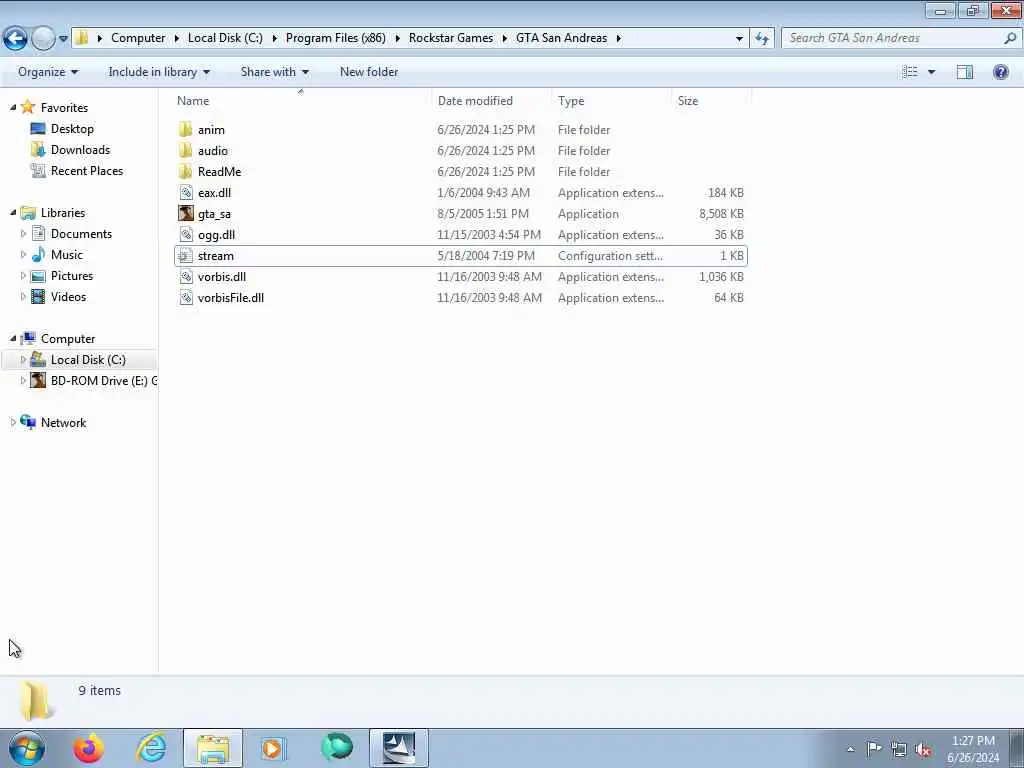Expand the Documents library node

point(24,234)
